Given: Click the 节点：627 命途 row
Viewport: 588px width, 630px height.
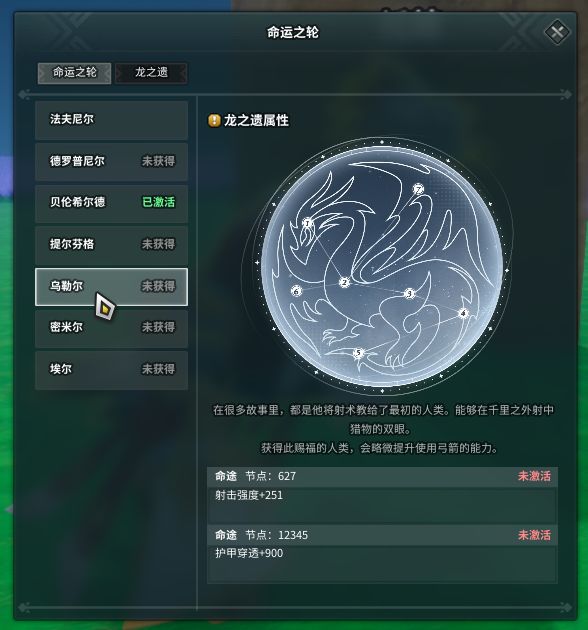Looking at the screenshot, I should [x=382, y=477].
